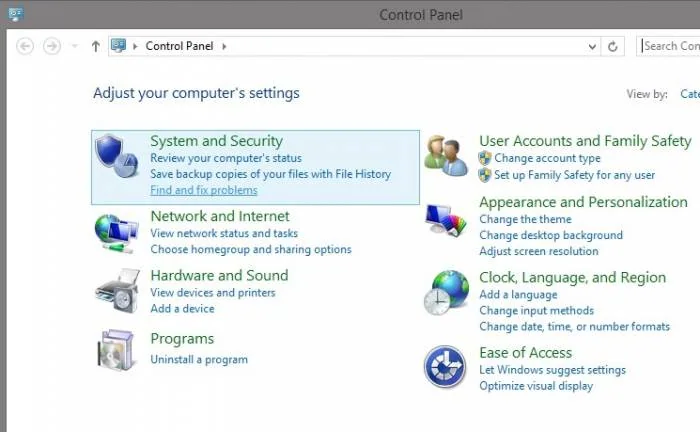Open the View by Category dropdown
The width and height of the screenshot is (700, 432).
690,94
